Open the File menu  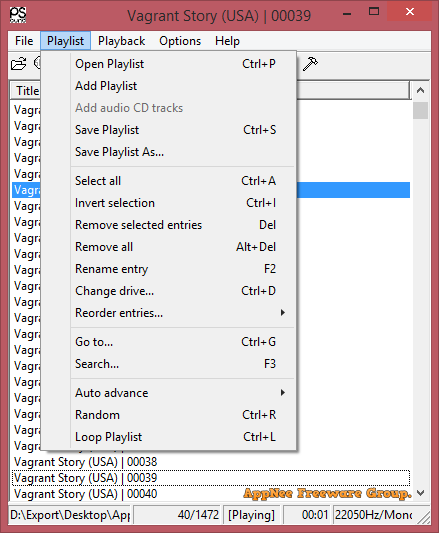(24, 41)
